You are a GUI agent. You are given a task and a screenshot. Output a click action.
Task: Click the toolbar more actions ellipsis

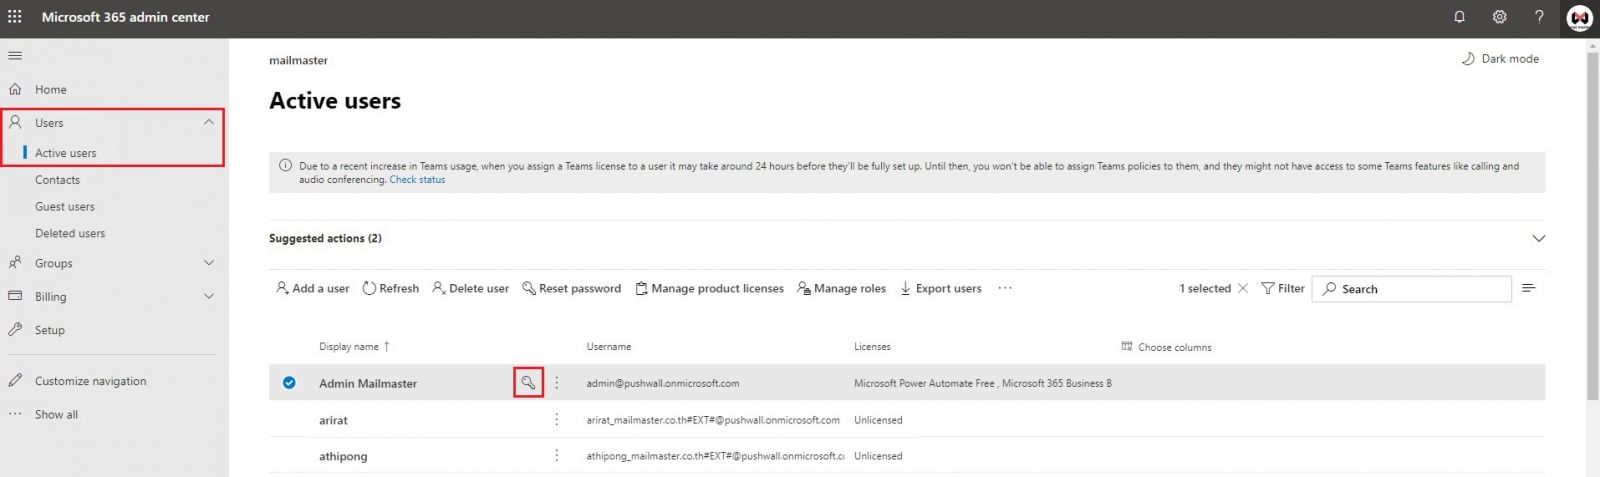coord(1005,288)
